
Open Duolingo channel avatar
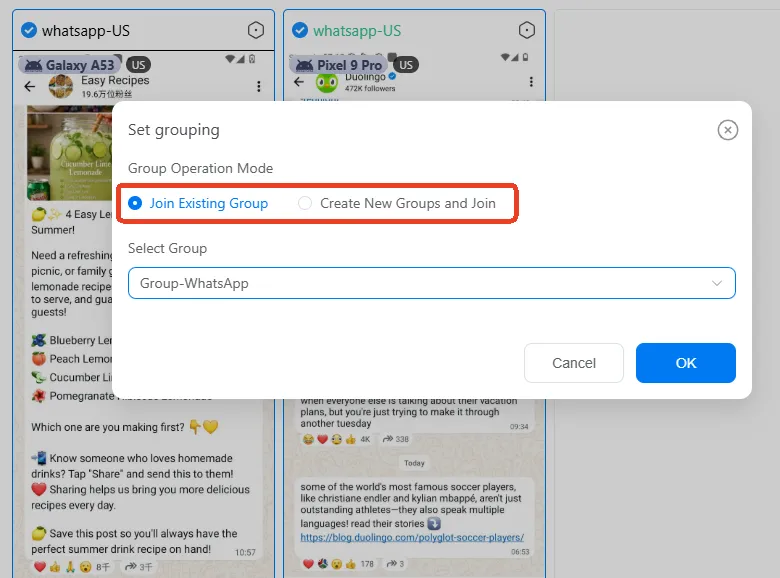pos(327,83)
